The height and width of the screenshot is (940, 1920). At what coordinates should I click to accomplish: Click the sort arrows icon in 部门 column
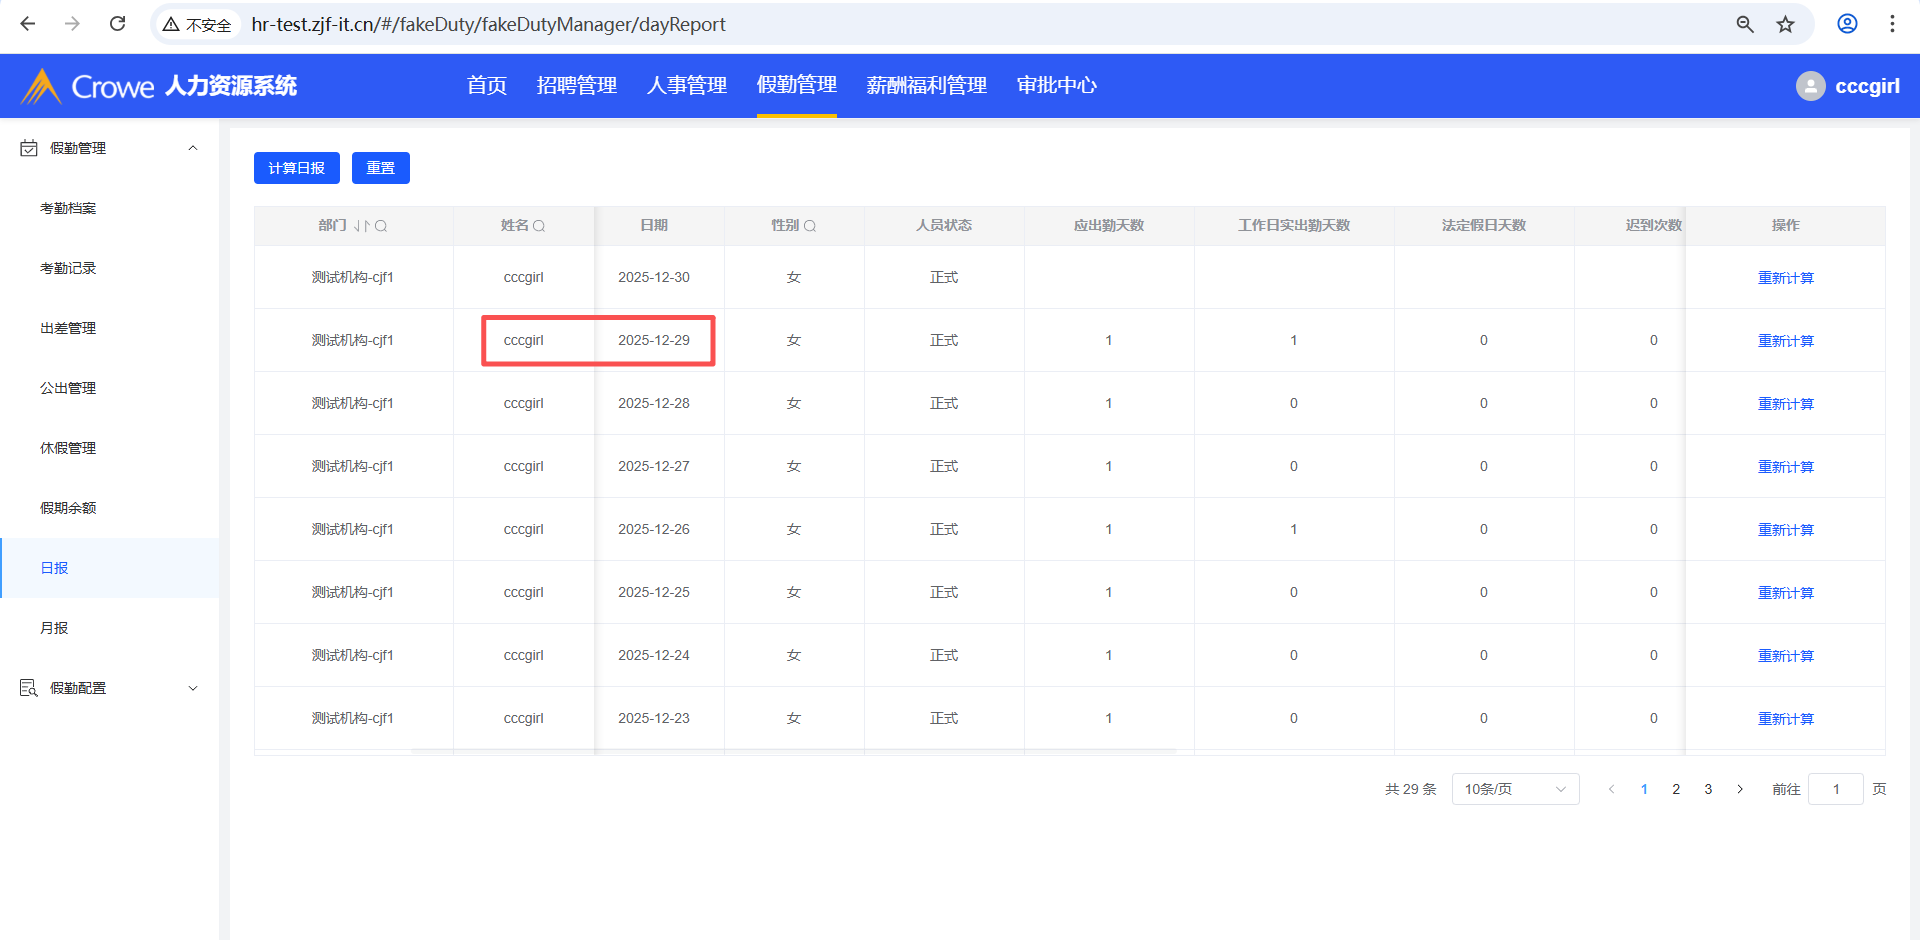362,226
